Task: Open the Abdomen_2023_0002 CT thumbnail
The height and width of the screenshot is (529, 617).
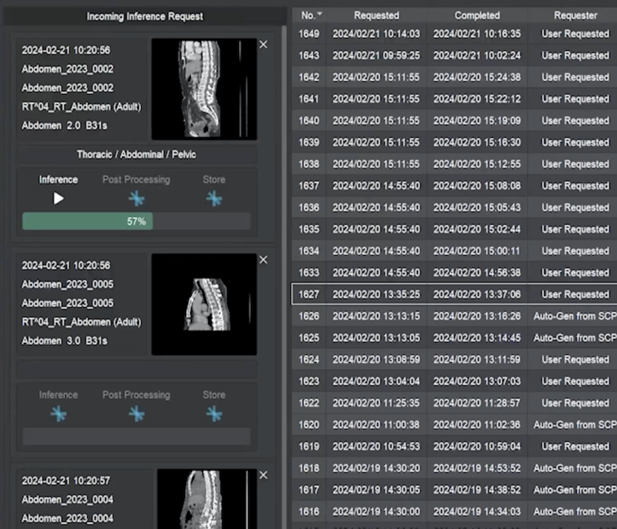Action: point(204,89)
